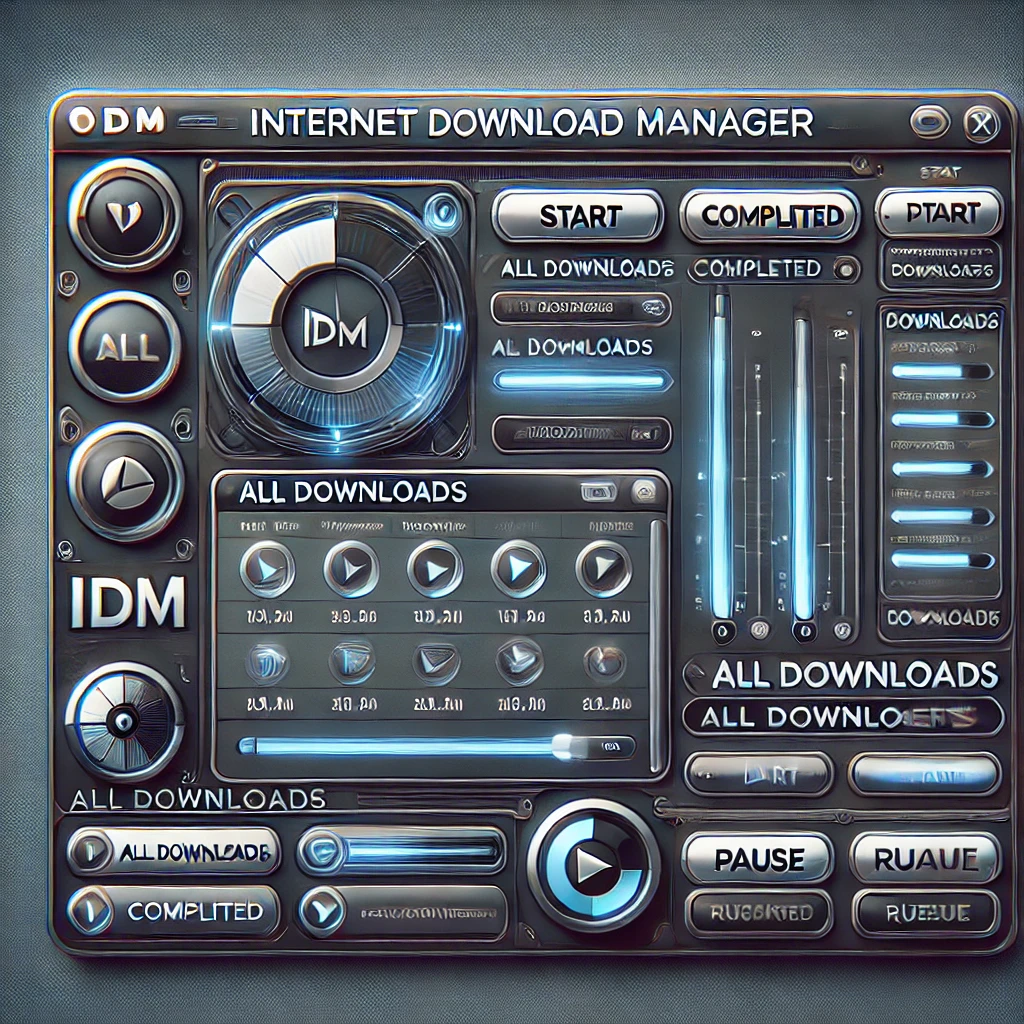Image resolution: width=1024 pixels, height=1024 pixels.
Task: Start the first play button in the download list's top row
Action: coord(267,569)
